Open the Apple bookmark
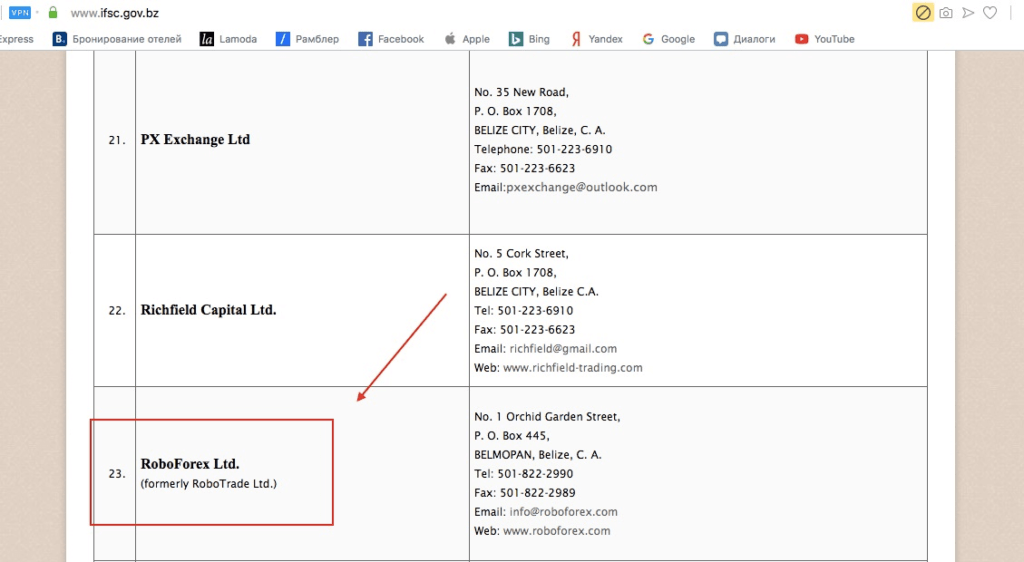 [x=466, y=39]
